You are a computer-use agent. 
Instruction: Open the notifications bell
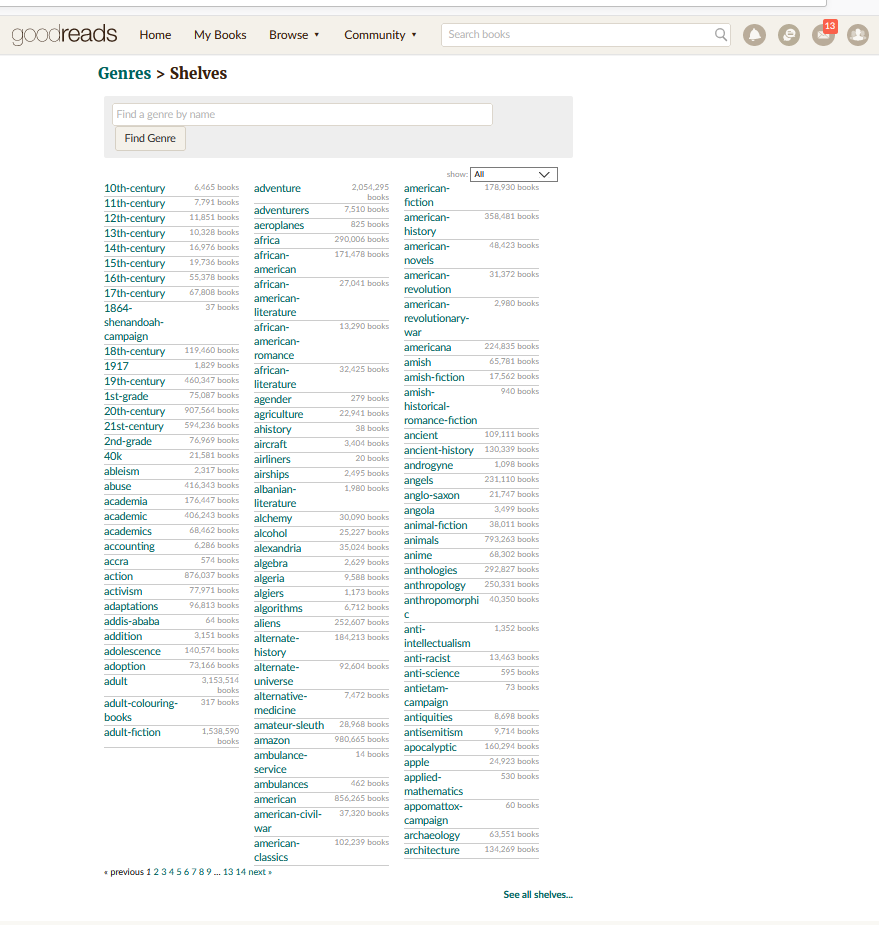754,35
